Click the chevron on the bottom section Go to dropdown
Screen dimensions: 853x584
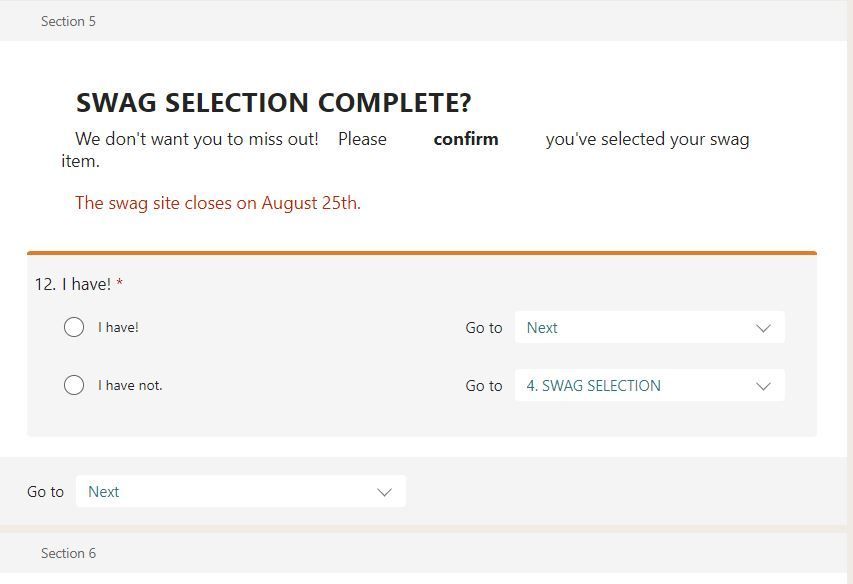click(384, 491)
